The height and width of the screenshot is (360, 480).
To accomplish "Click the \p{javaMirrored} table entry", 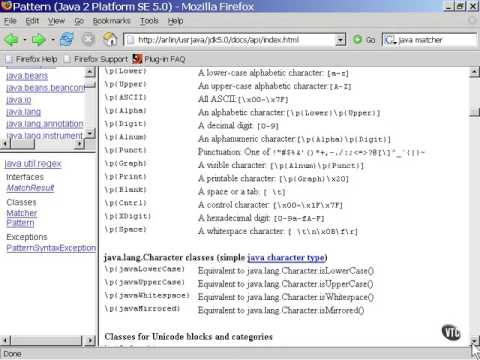I will (142, 309).
